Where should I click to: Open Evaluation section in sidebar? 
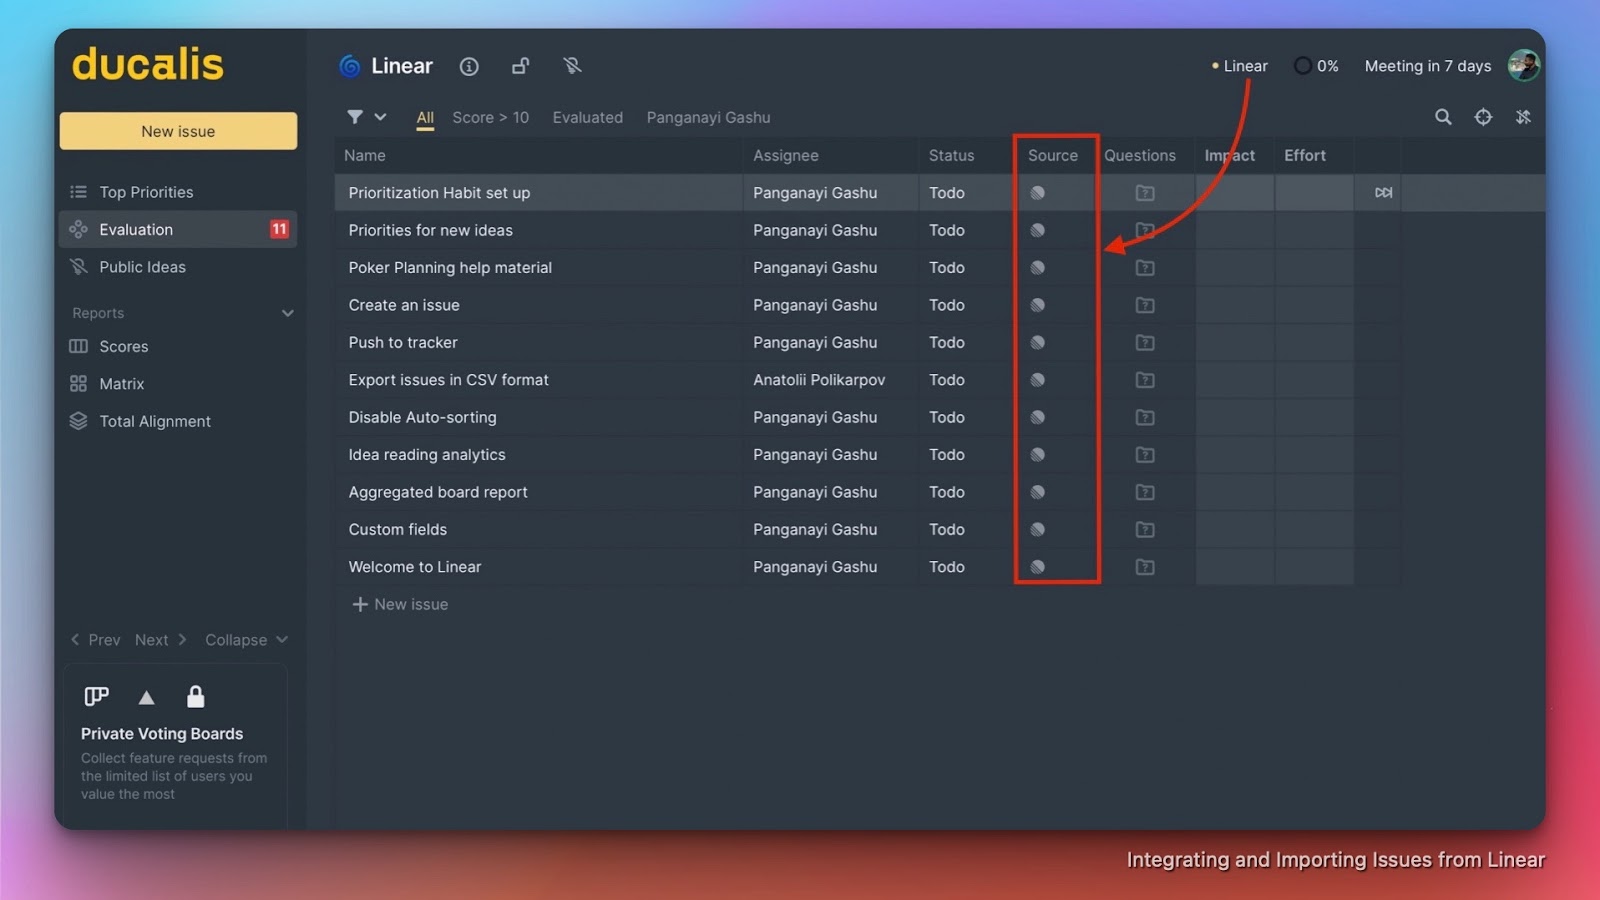click(x=178, y=229)
